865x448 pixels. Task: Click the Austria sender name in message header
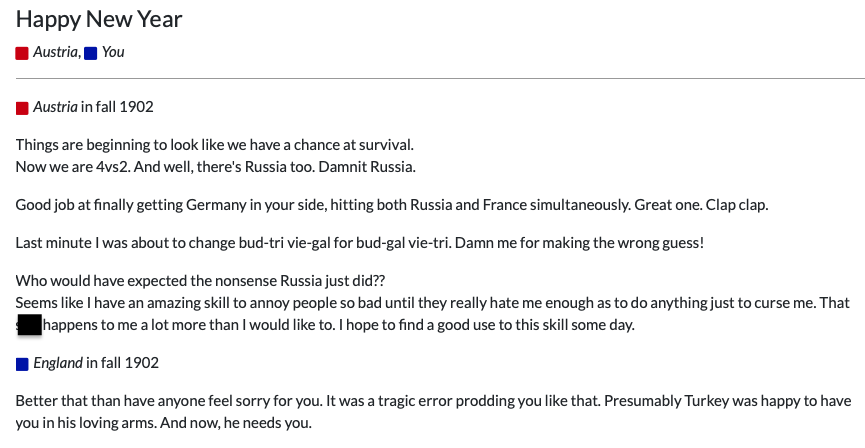click(55, 106)
